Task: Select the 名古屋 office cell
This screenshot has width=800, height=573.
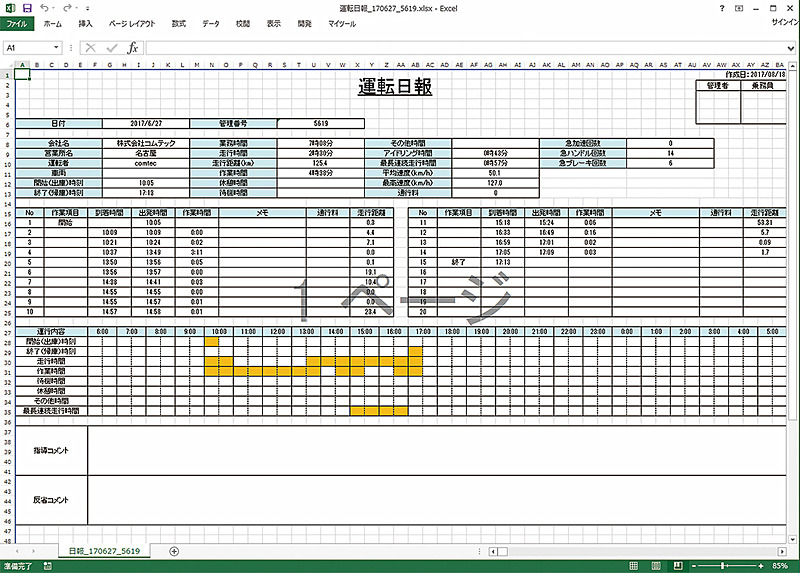Action: pos(146,153)
